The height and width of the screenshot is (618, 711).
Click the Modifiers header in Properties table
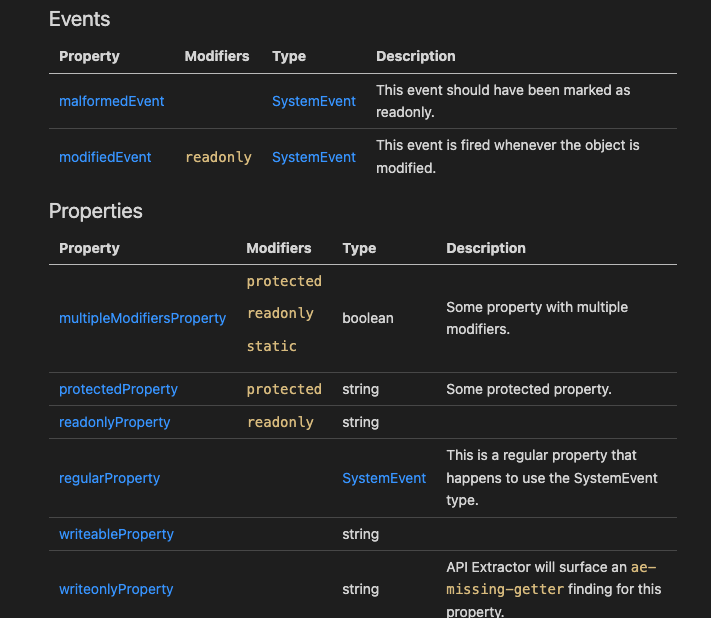[279, 248]
